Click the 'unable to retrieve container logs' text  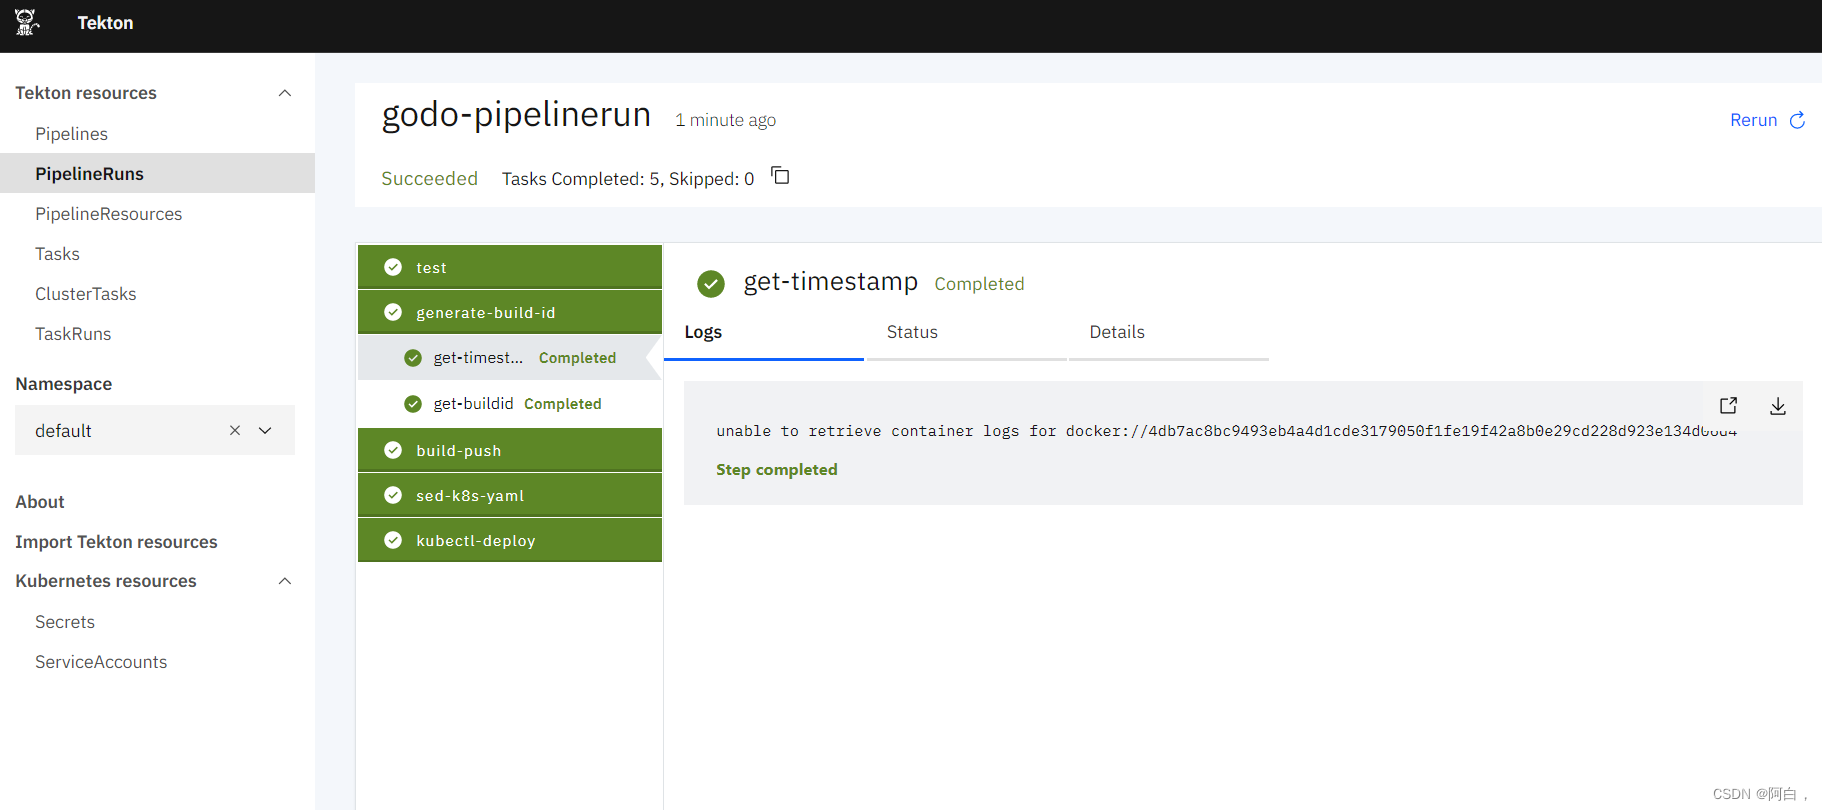click(1226, 431)
